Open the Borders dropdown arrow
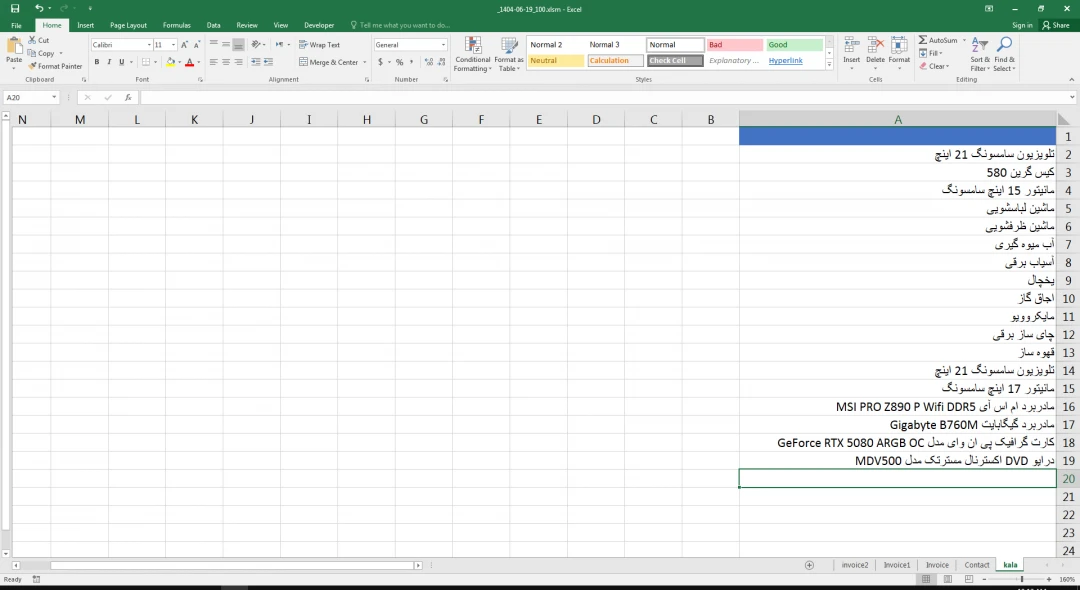 coord(155,62)
